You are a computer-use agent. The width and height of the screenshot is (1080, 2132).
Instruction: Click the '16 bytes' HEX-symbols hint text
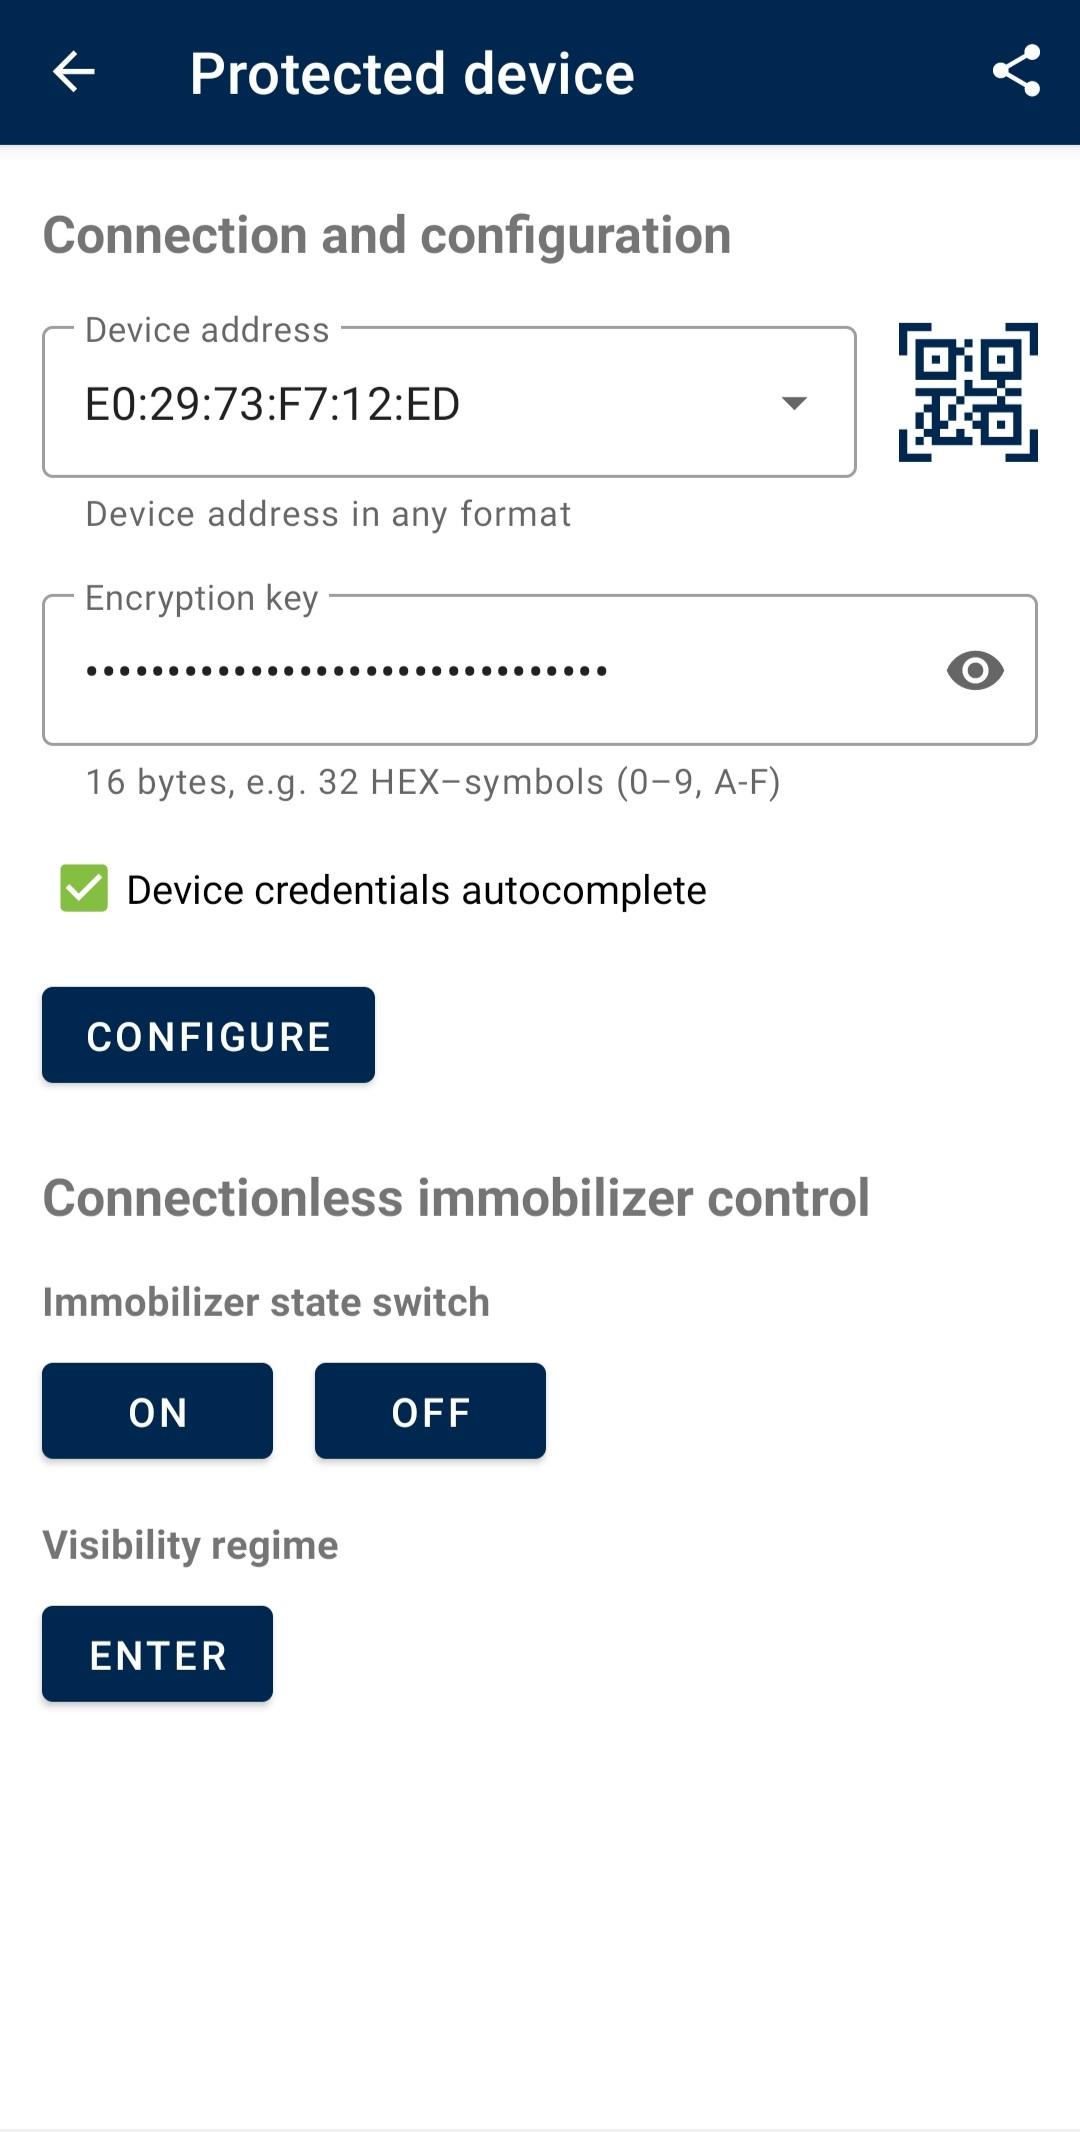pyautogui.click(x=432, y=782)
